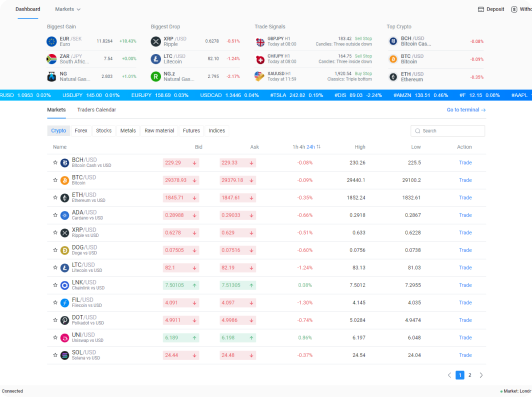Switch to the Traders Calendar tab

(x=96, y=110)
